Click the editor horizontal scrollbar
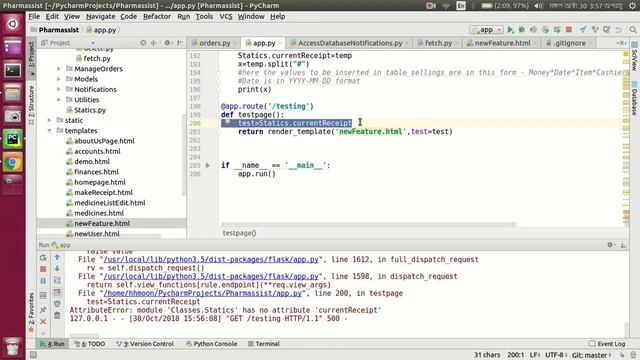 pos(368,224)
